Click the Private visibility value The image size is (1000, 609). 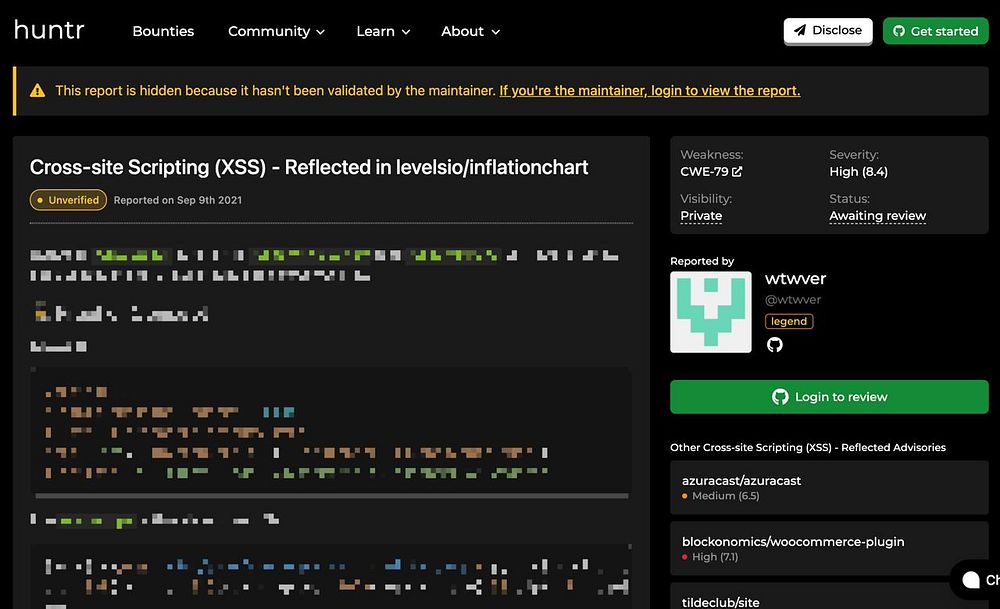coord(701,216)
